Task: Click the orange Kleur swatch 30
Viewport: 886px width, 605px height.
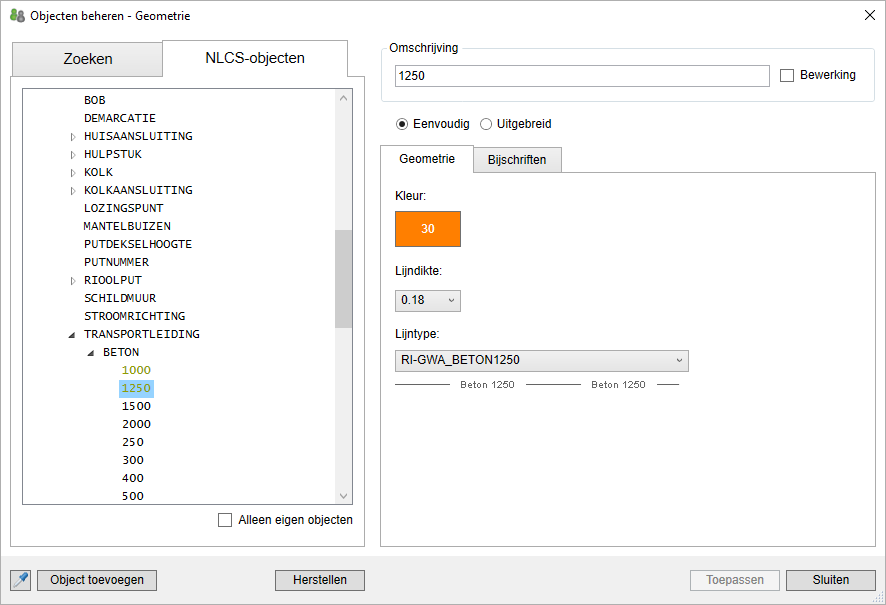Action: coord(428,229)
